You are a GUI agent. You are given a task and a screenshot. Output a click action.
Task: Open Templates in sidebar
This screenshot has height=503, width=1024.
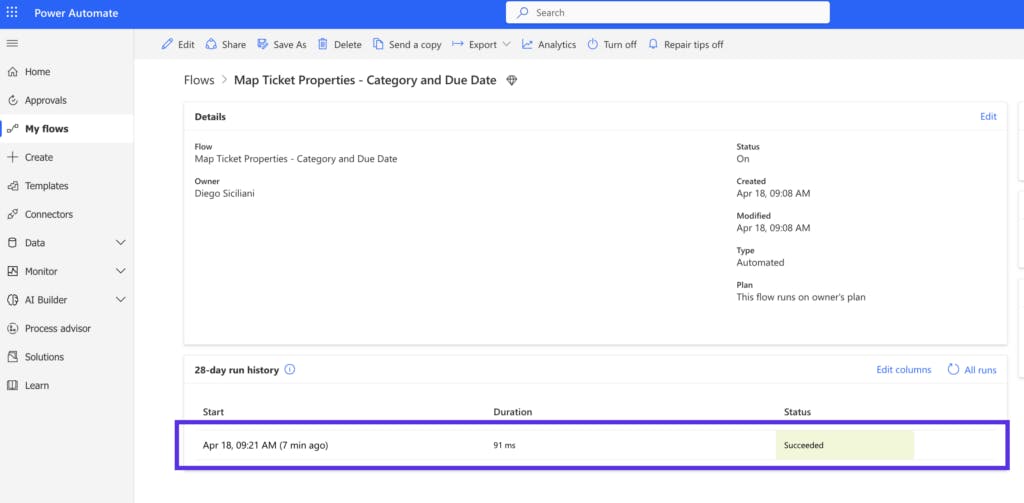[46, 186]
